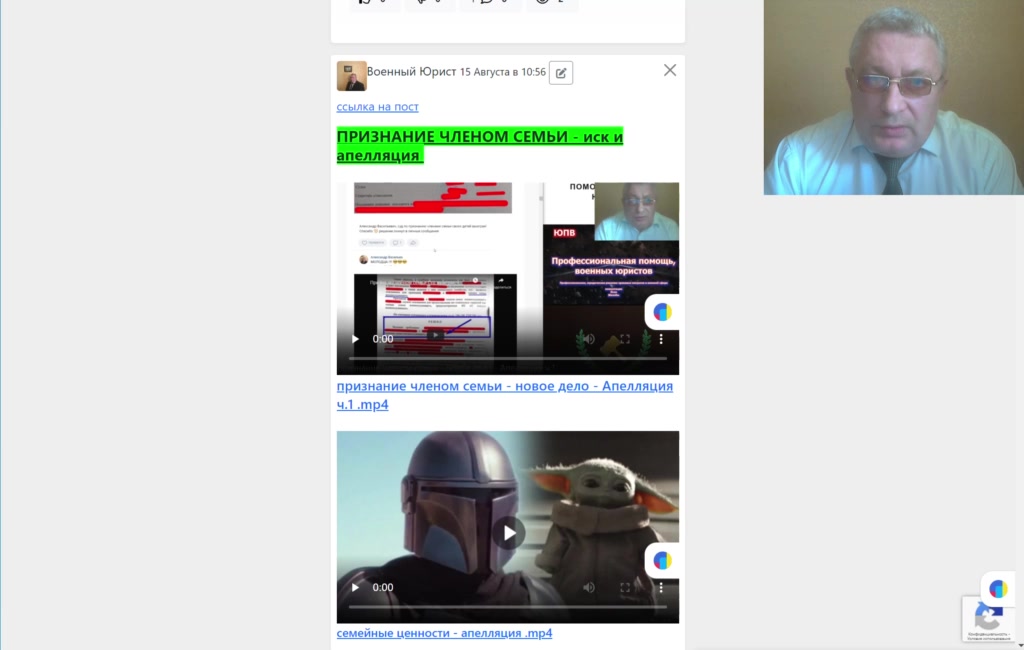Image resolution: width=1024 pixels, height=650 pixels.
Task: Click colored extension badge on first video
Action: pos(662,312)
